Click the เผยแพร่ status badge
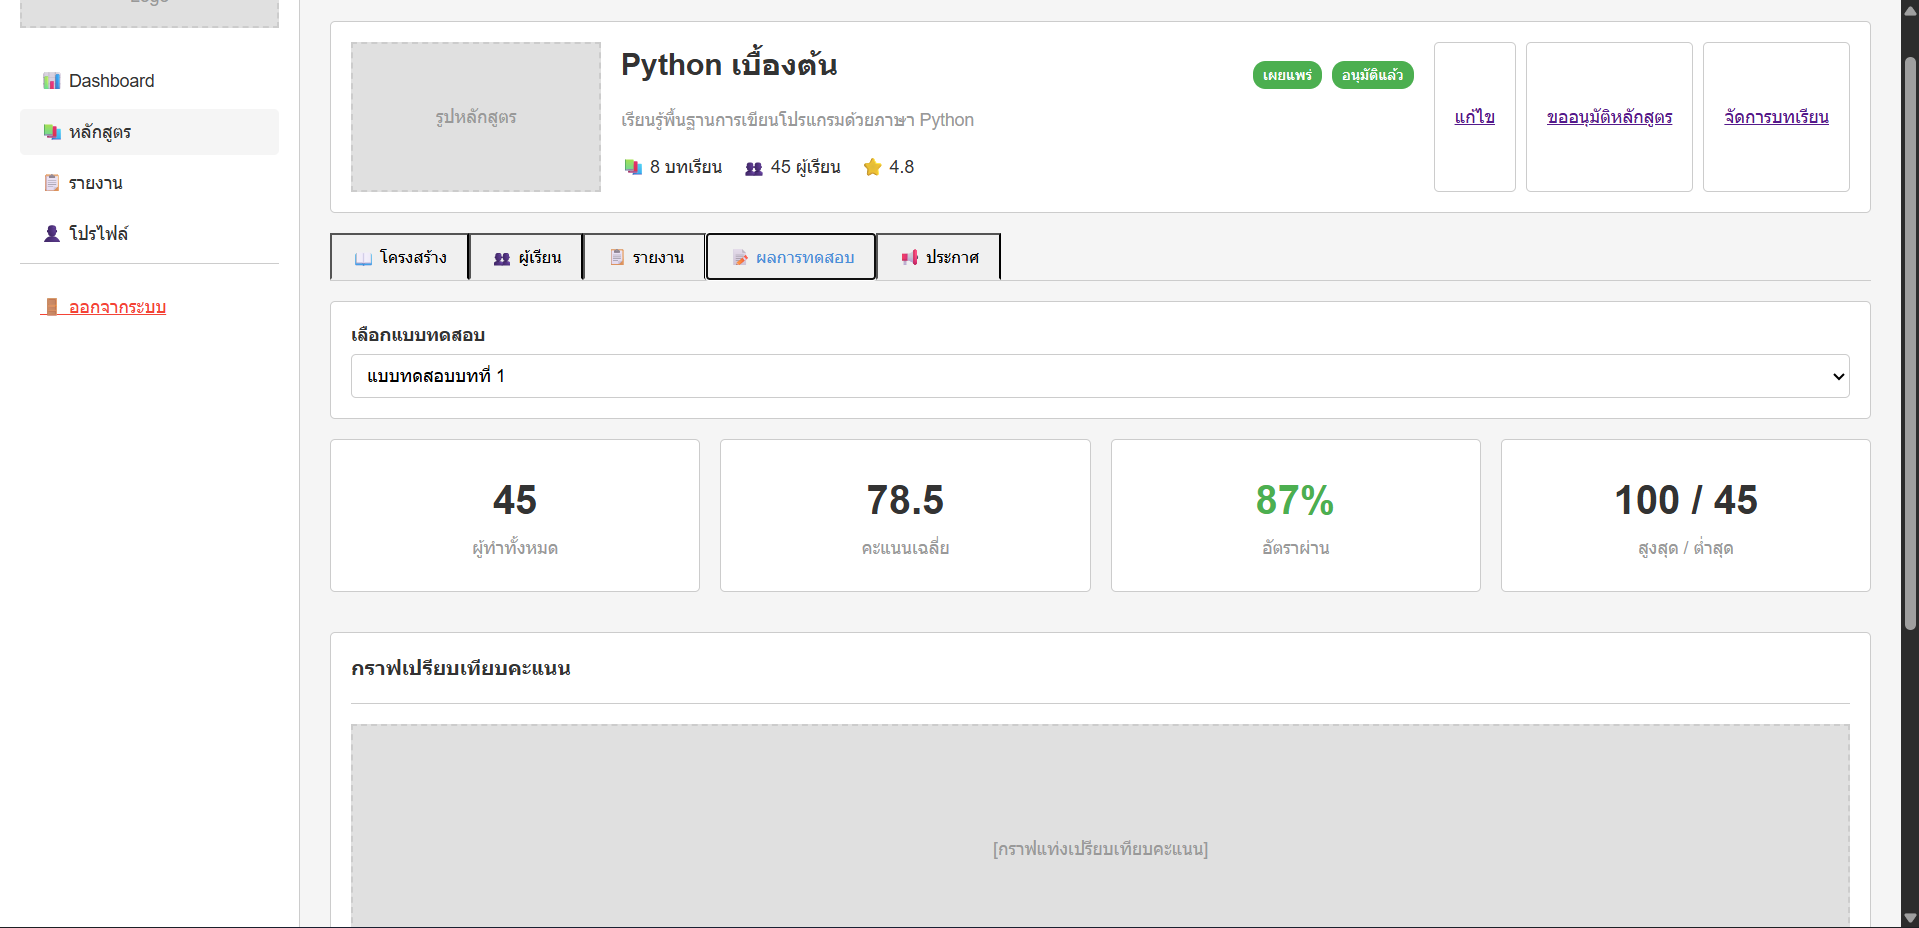The height and width of the screenshot is (928, 1919). pyautogui.click(x=1287, y=75)
